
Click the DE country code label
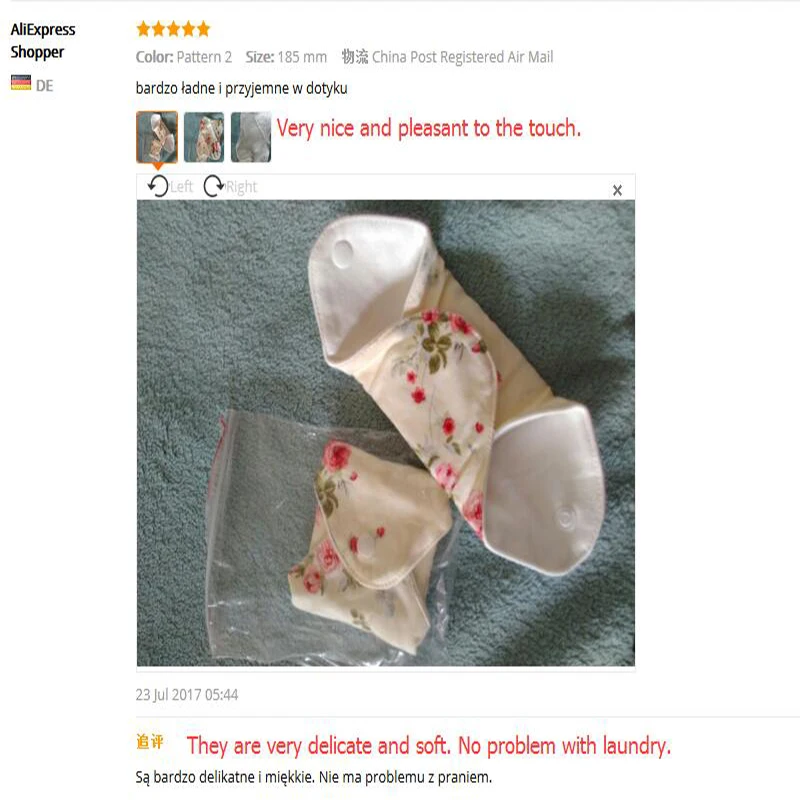tap(44, 85)
